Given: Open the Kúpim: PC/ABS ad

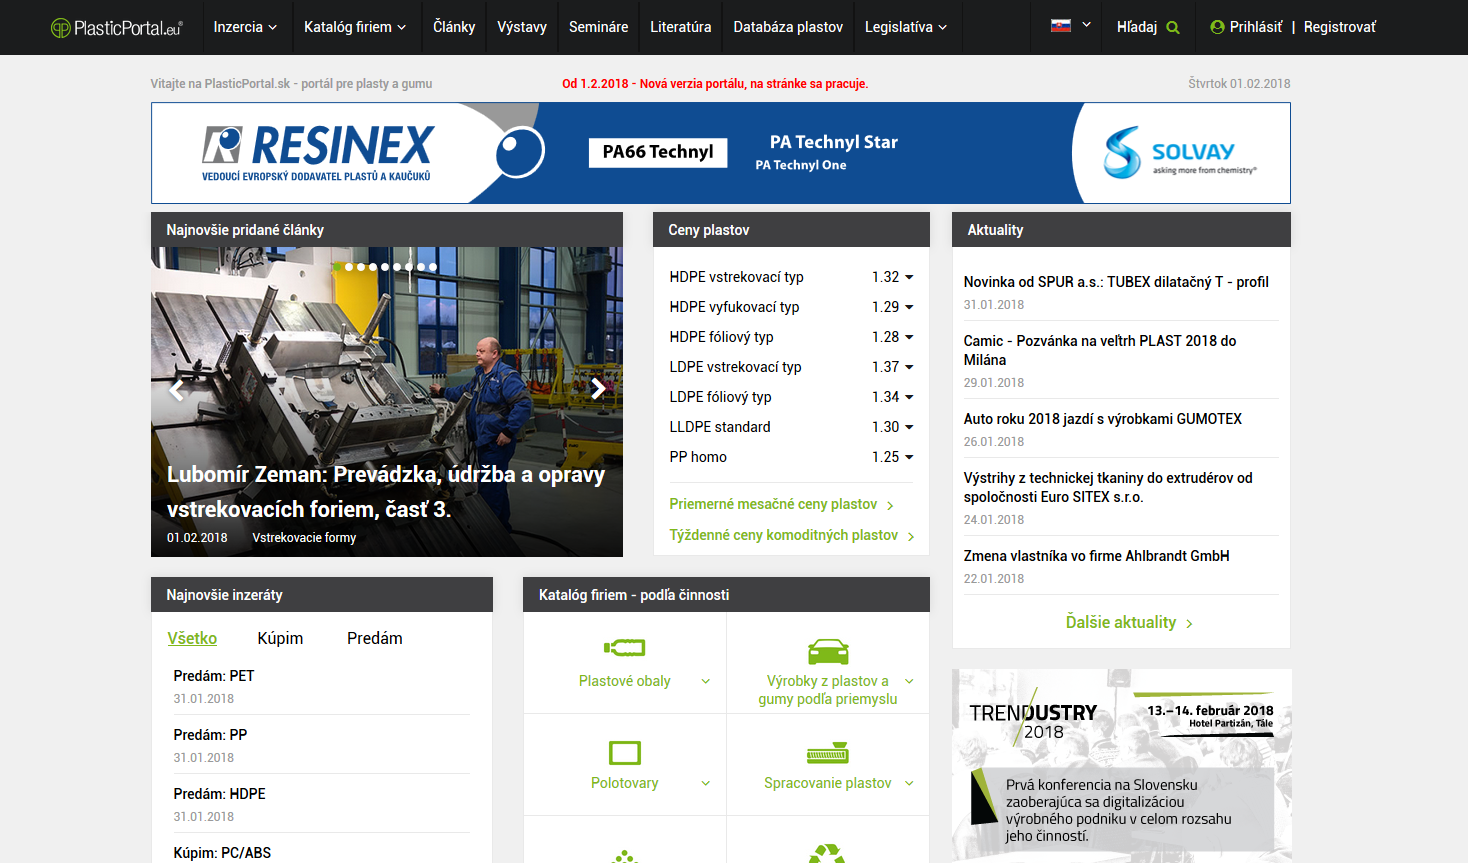Looking at the screenshot, I should (222, 853).
